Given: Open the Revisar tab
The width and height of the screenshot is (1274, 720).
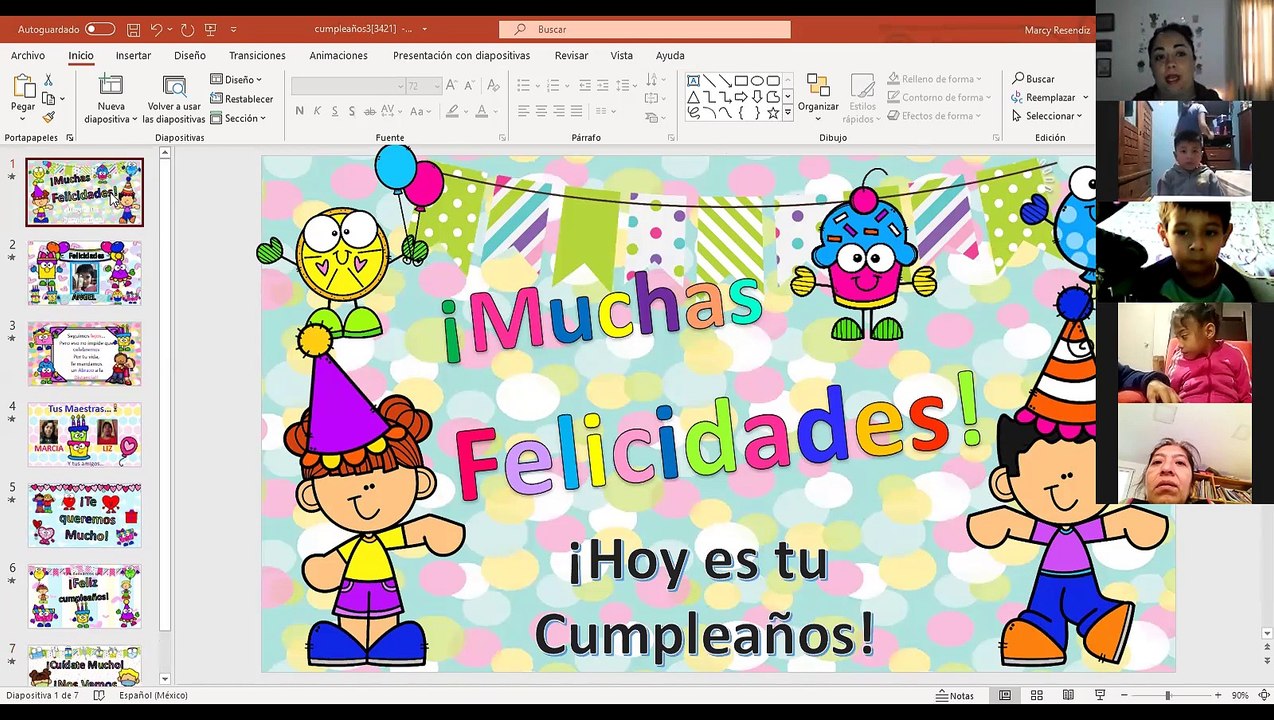Looking at the screenshot, I should 571,56.
